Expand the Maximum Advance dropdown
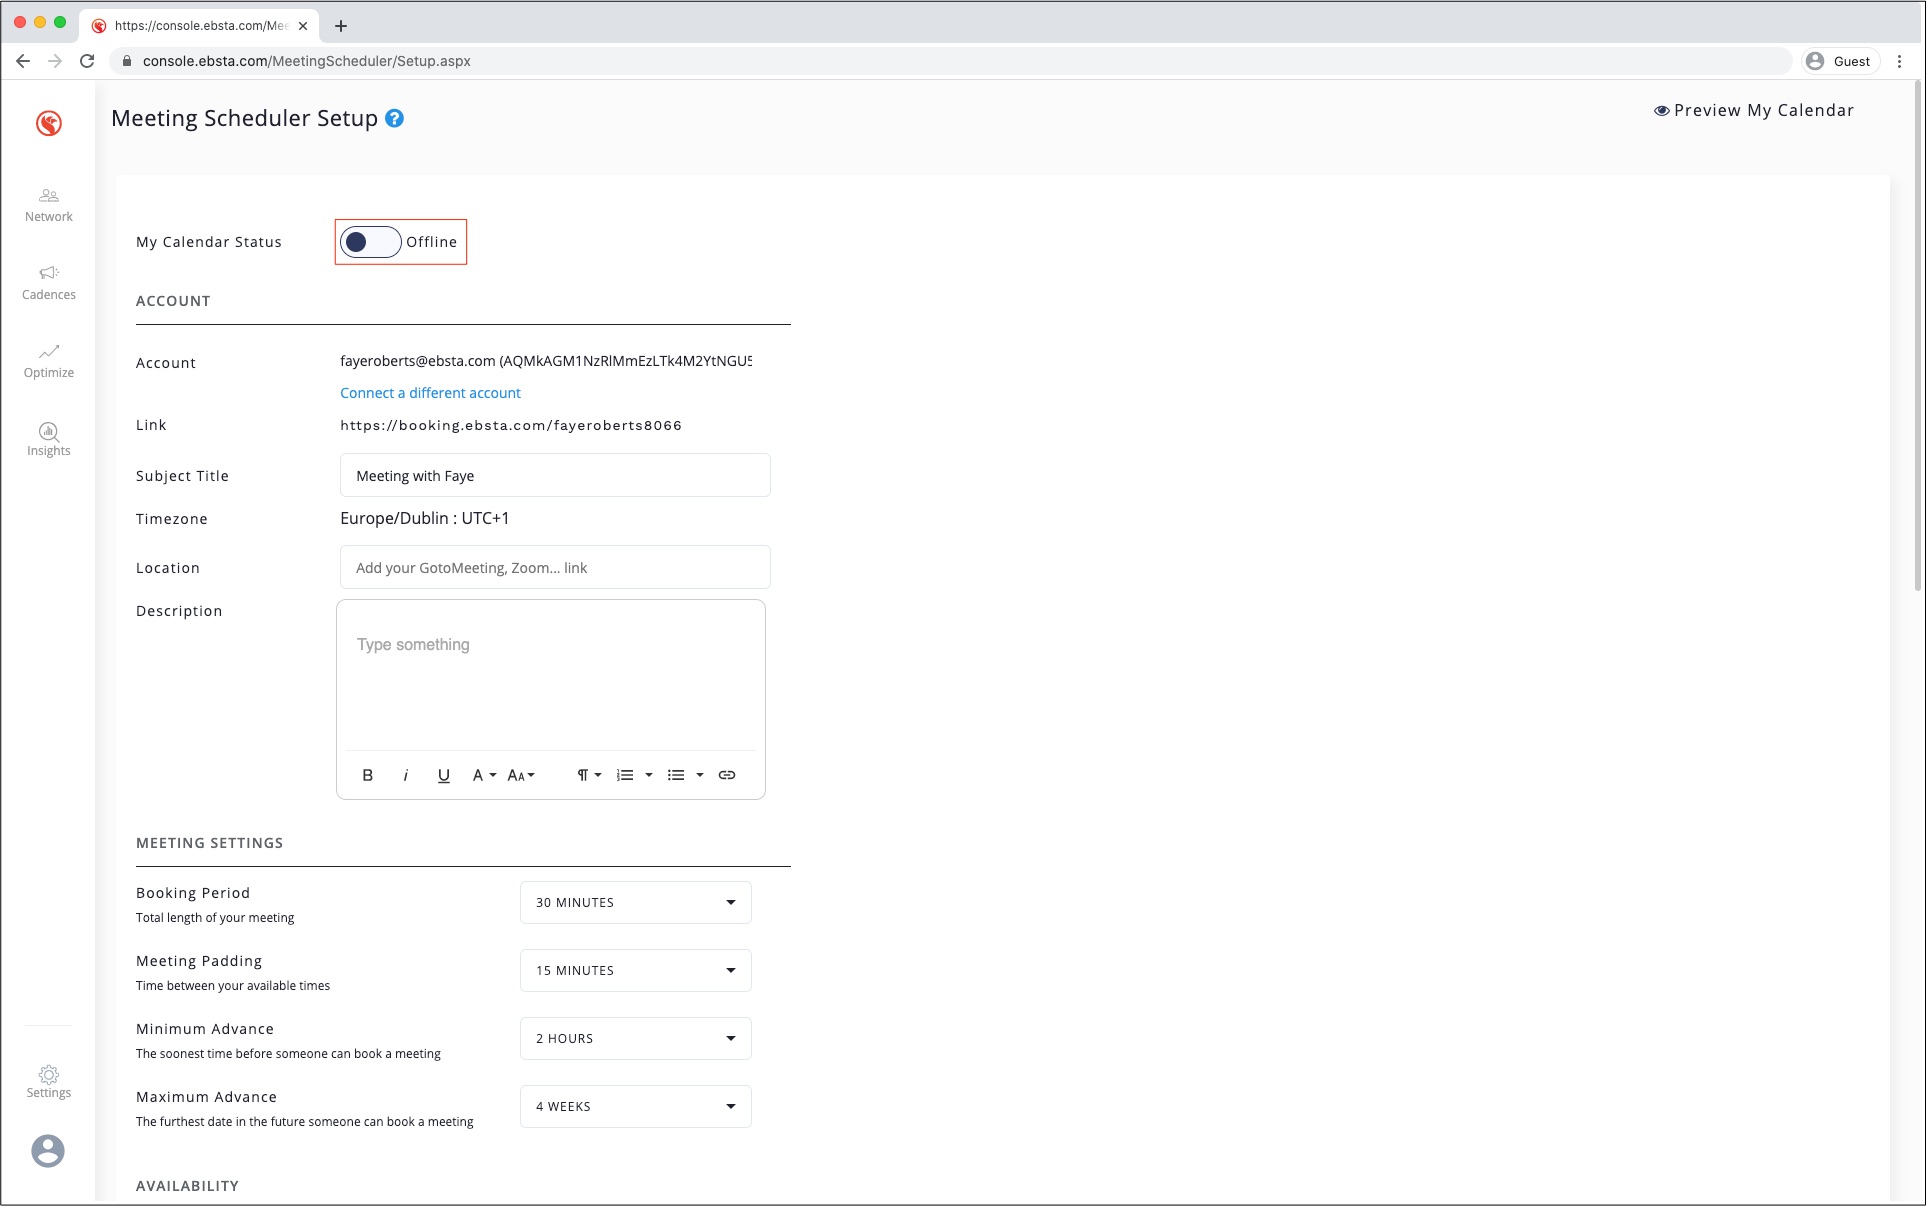Image resolution: width=1927 pixels, height=1206 pixels. [x=635, y=1106]
